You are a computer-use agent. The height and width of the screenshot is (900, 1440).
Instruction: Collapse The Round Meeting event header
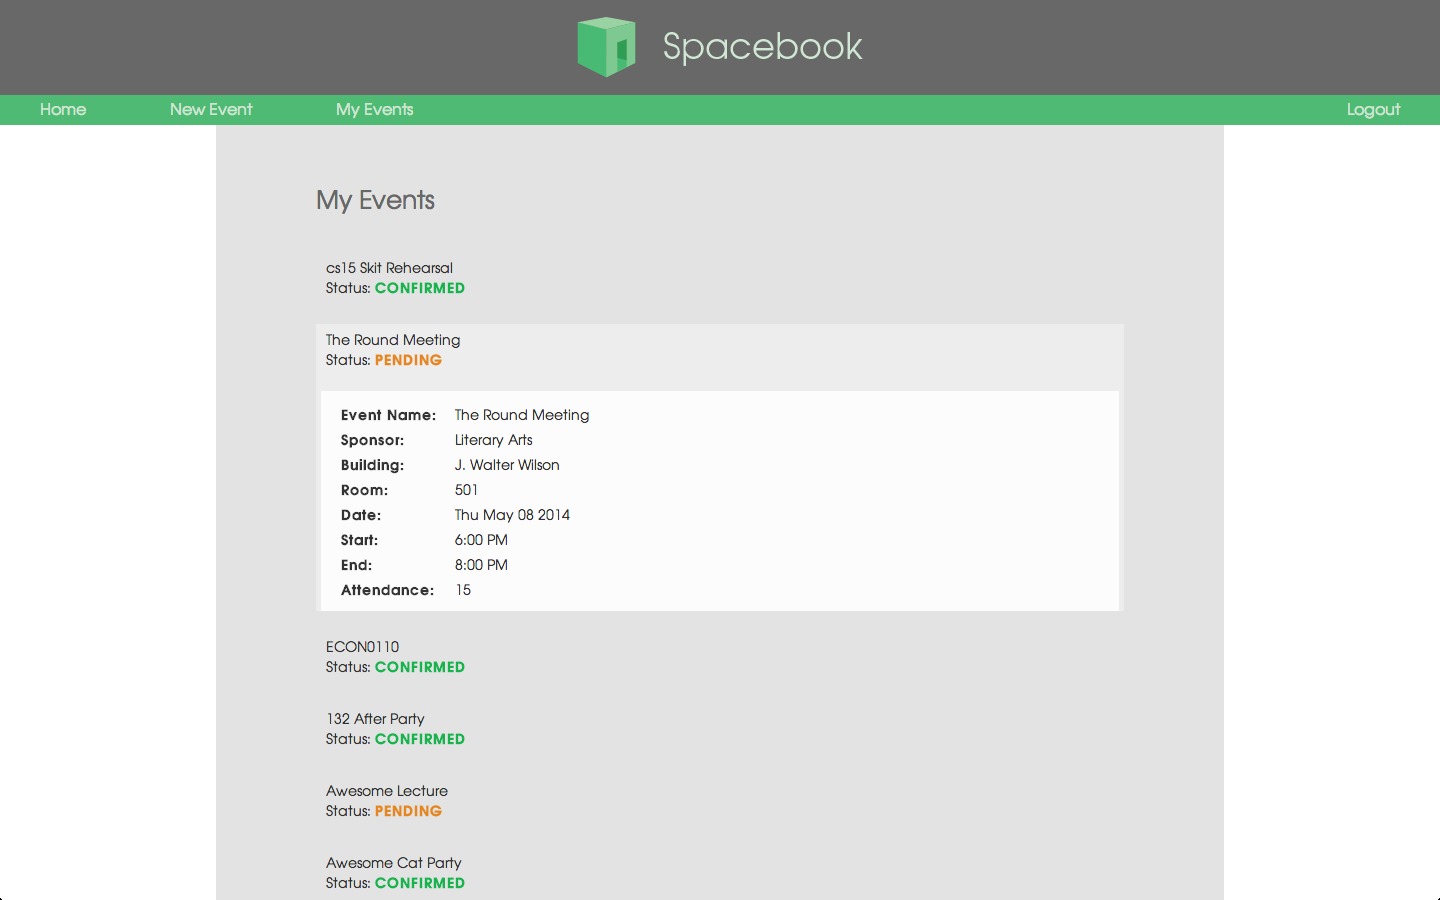click(393, 340)
